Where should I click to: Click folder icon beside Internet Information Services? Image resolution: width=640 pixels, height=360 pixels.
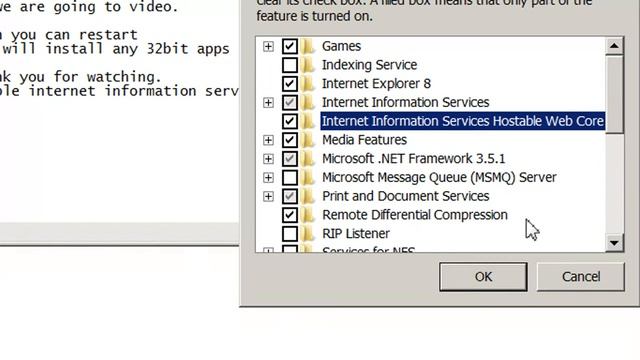tap(308, 102)
